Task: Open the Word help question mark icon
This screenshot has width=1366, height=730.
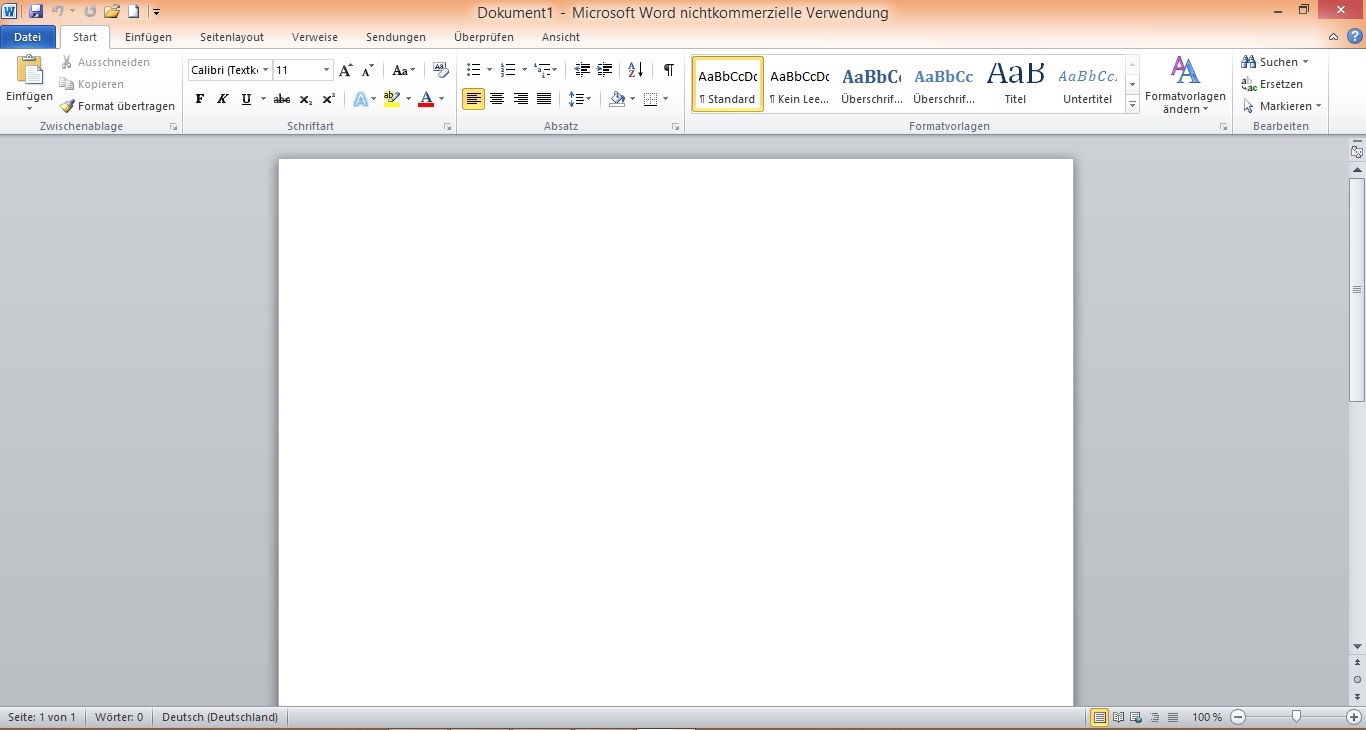Action: [x=1354, y=37]
